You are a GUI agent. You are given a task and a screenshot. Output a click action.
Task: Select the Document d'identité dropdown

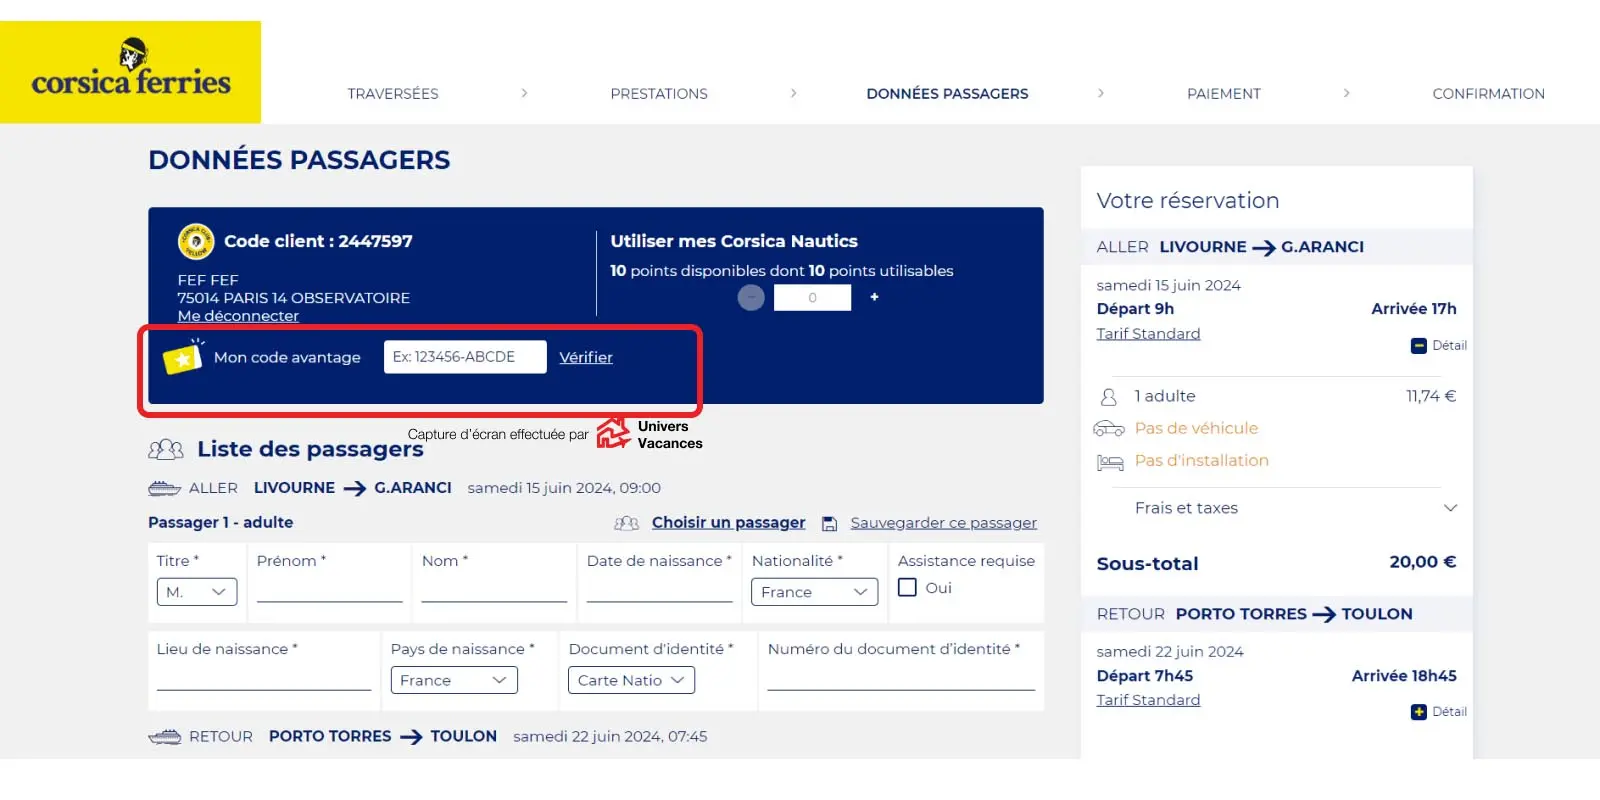coord(631,680)
